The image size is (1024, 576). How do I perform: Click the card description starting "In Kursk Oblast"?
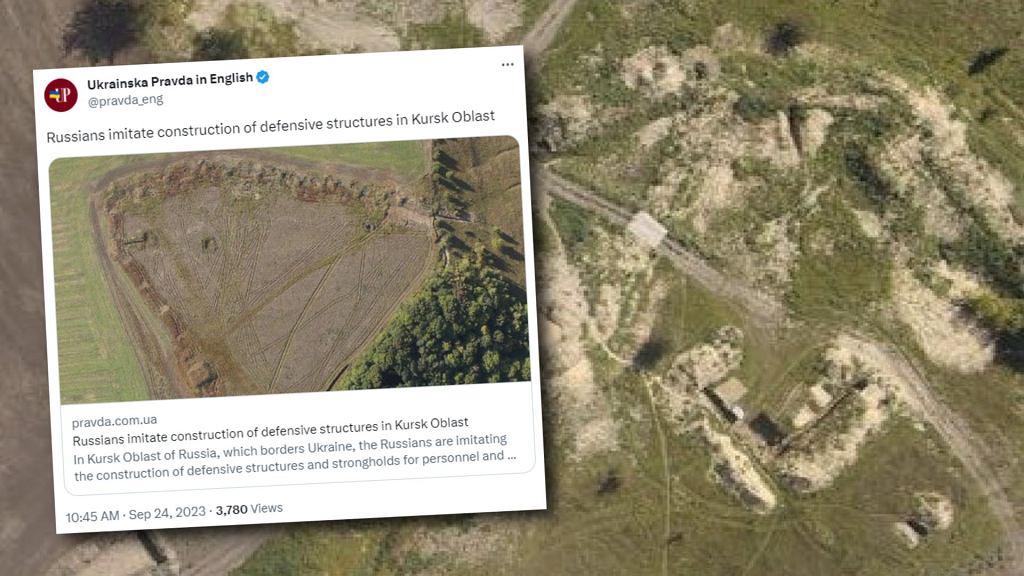[x=295, y=457]
